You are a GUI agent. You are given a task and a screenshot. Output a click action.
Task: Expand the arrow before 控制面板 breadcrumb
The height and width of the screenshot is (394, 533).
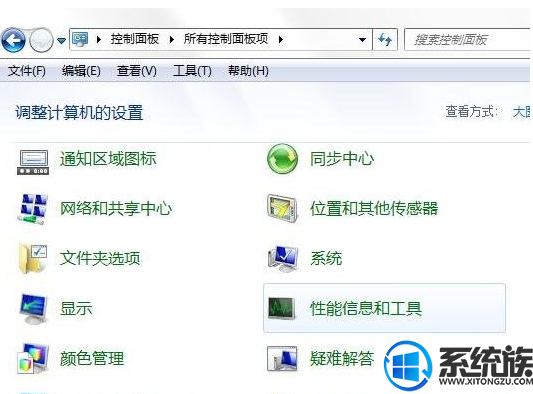(99, 39)
